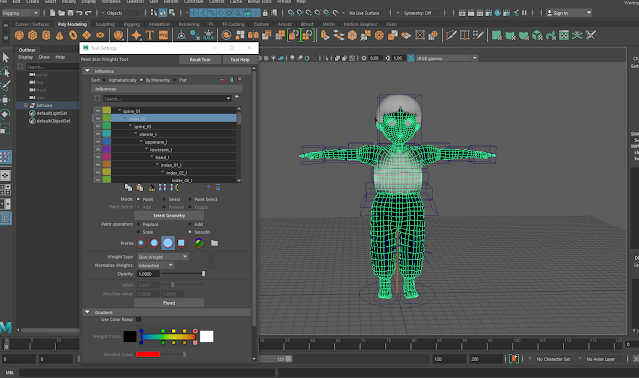Image resolution: width=639 pixels, height=378 pixels.
Task: Click the Select Geometry button
Action: 169,215
